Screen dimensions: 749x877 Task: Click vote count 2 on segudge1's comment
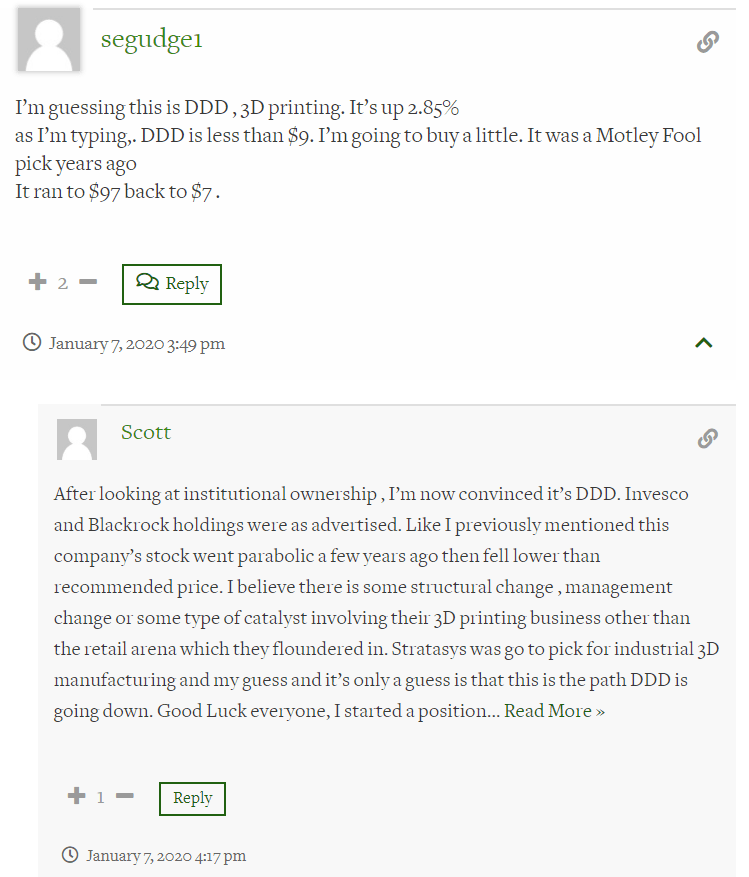tap(63, 283)
